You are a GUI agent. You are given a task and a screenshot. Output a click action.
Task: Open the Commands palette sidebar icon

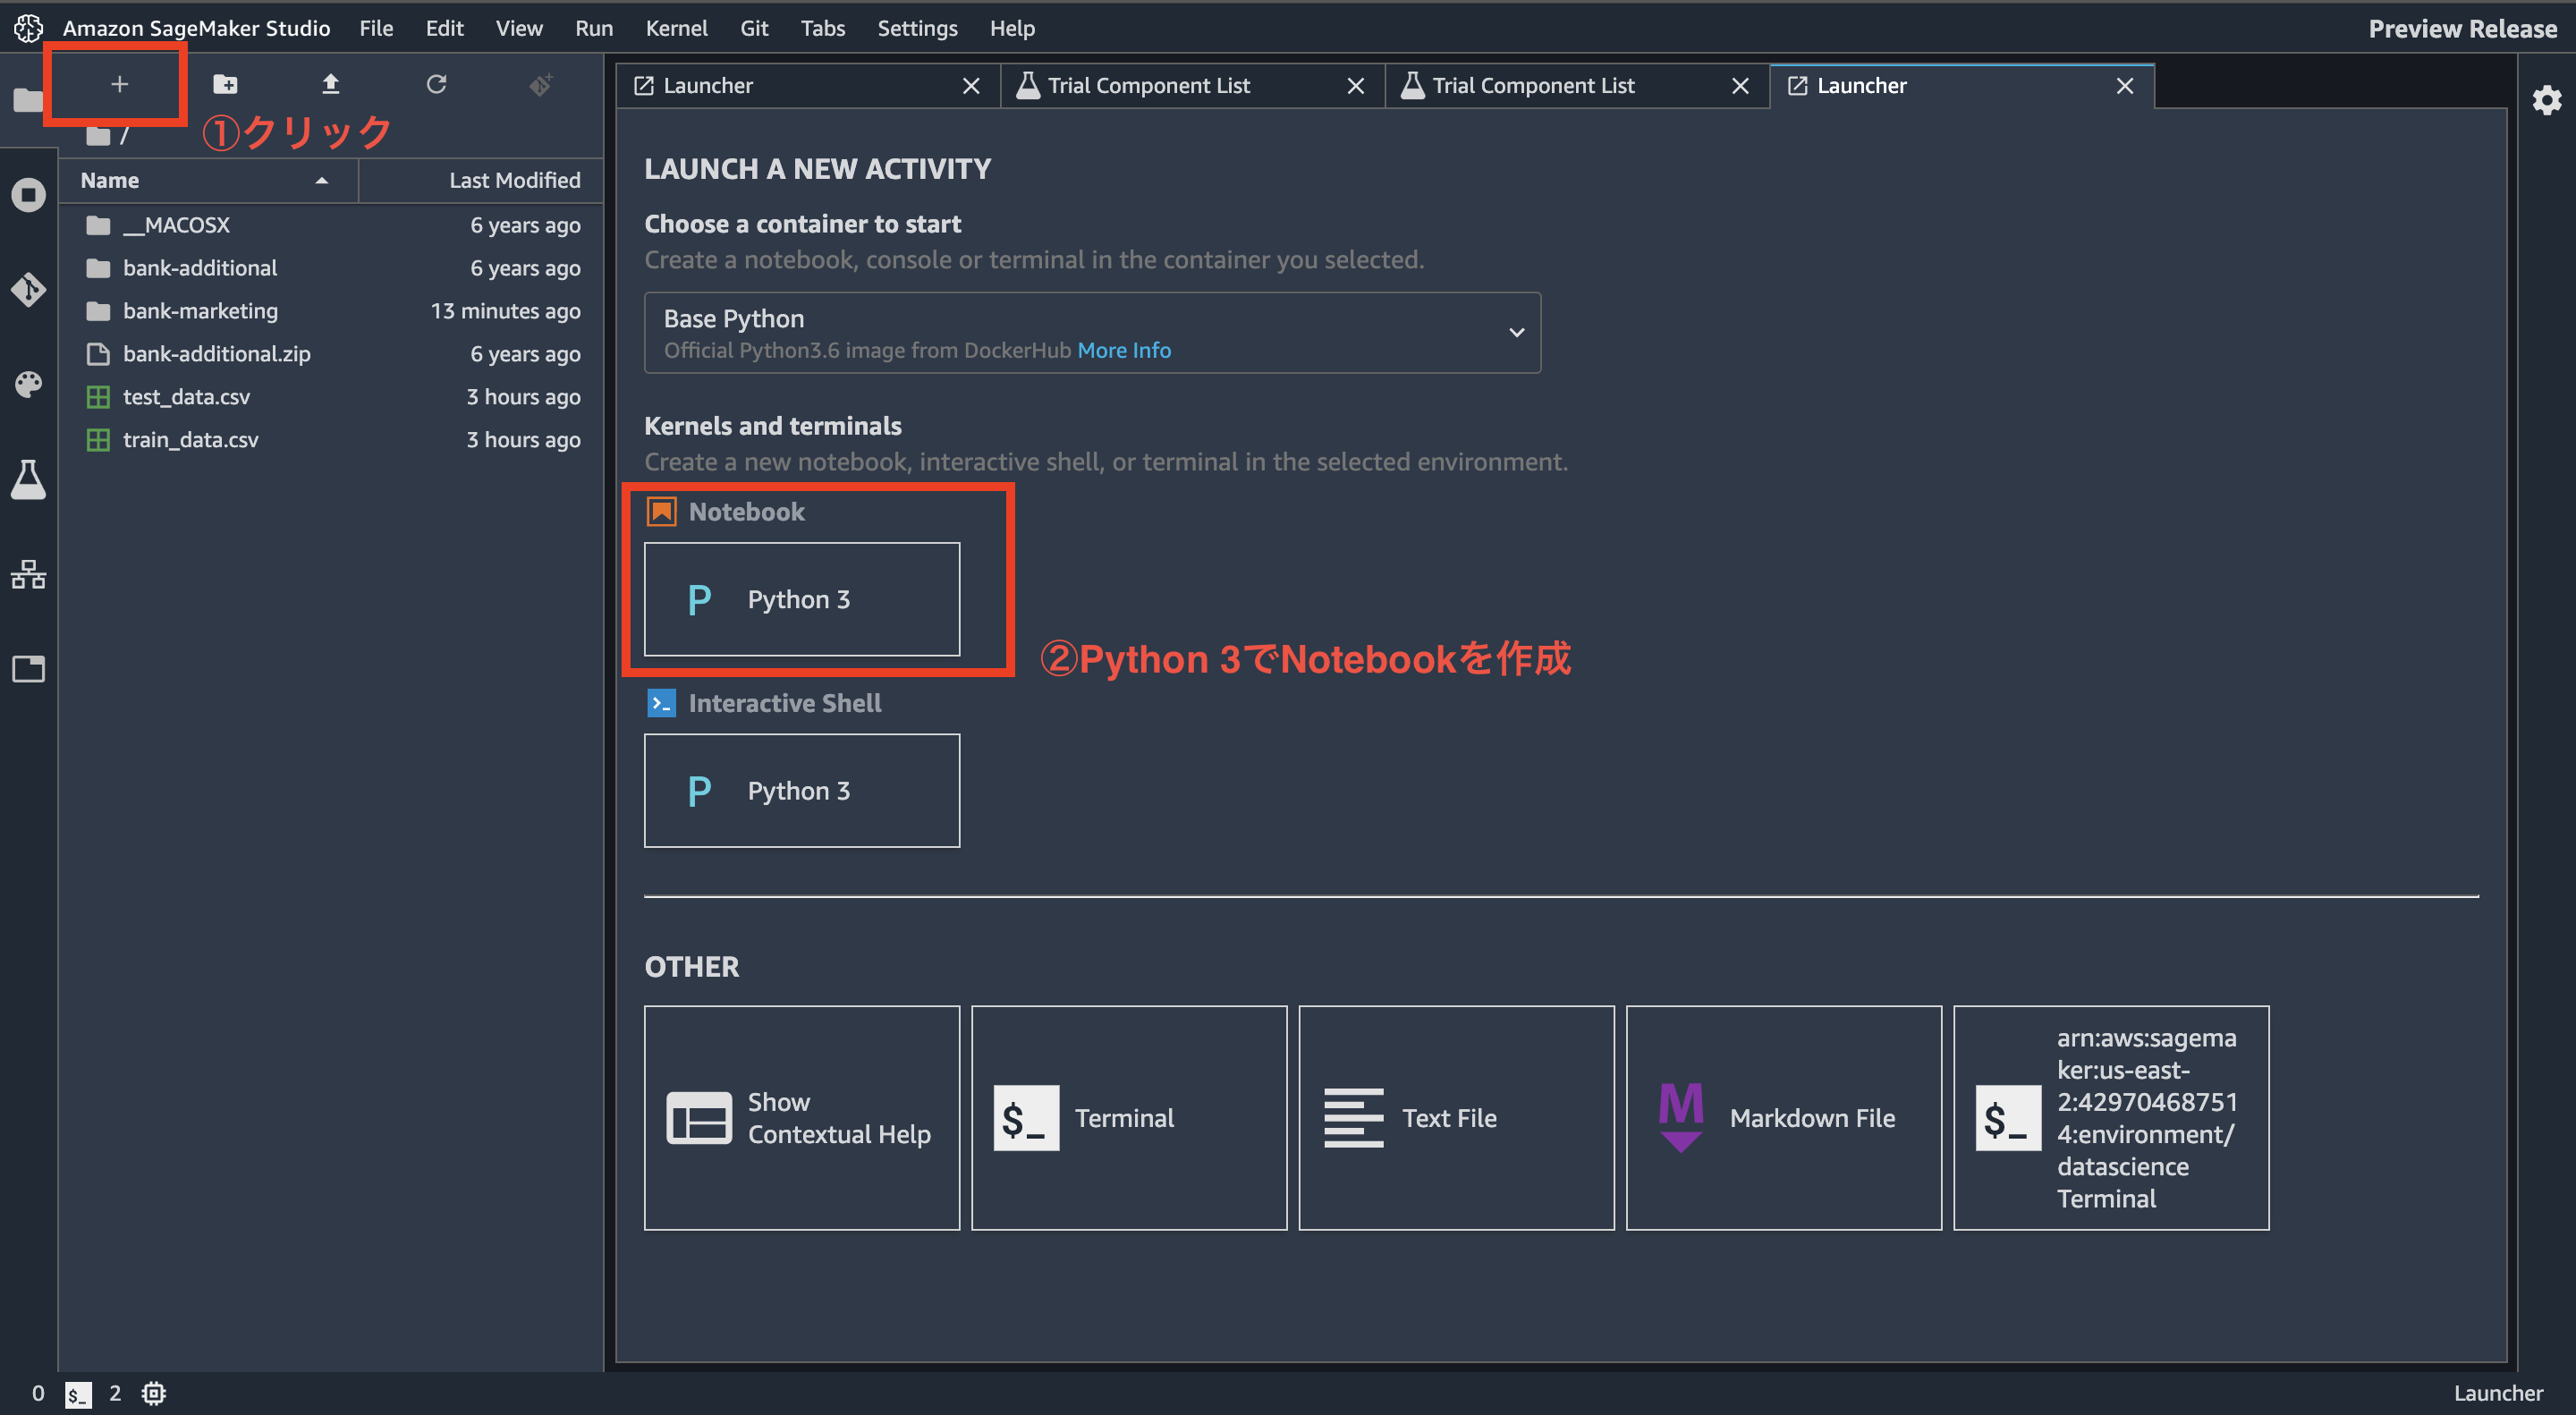point(28,385)
